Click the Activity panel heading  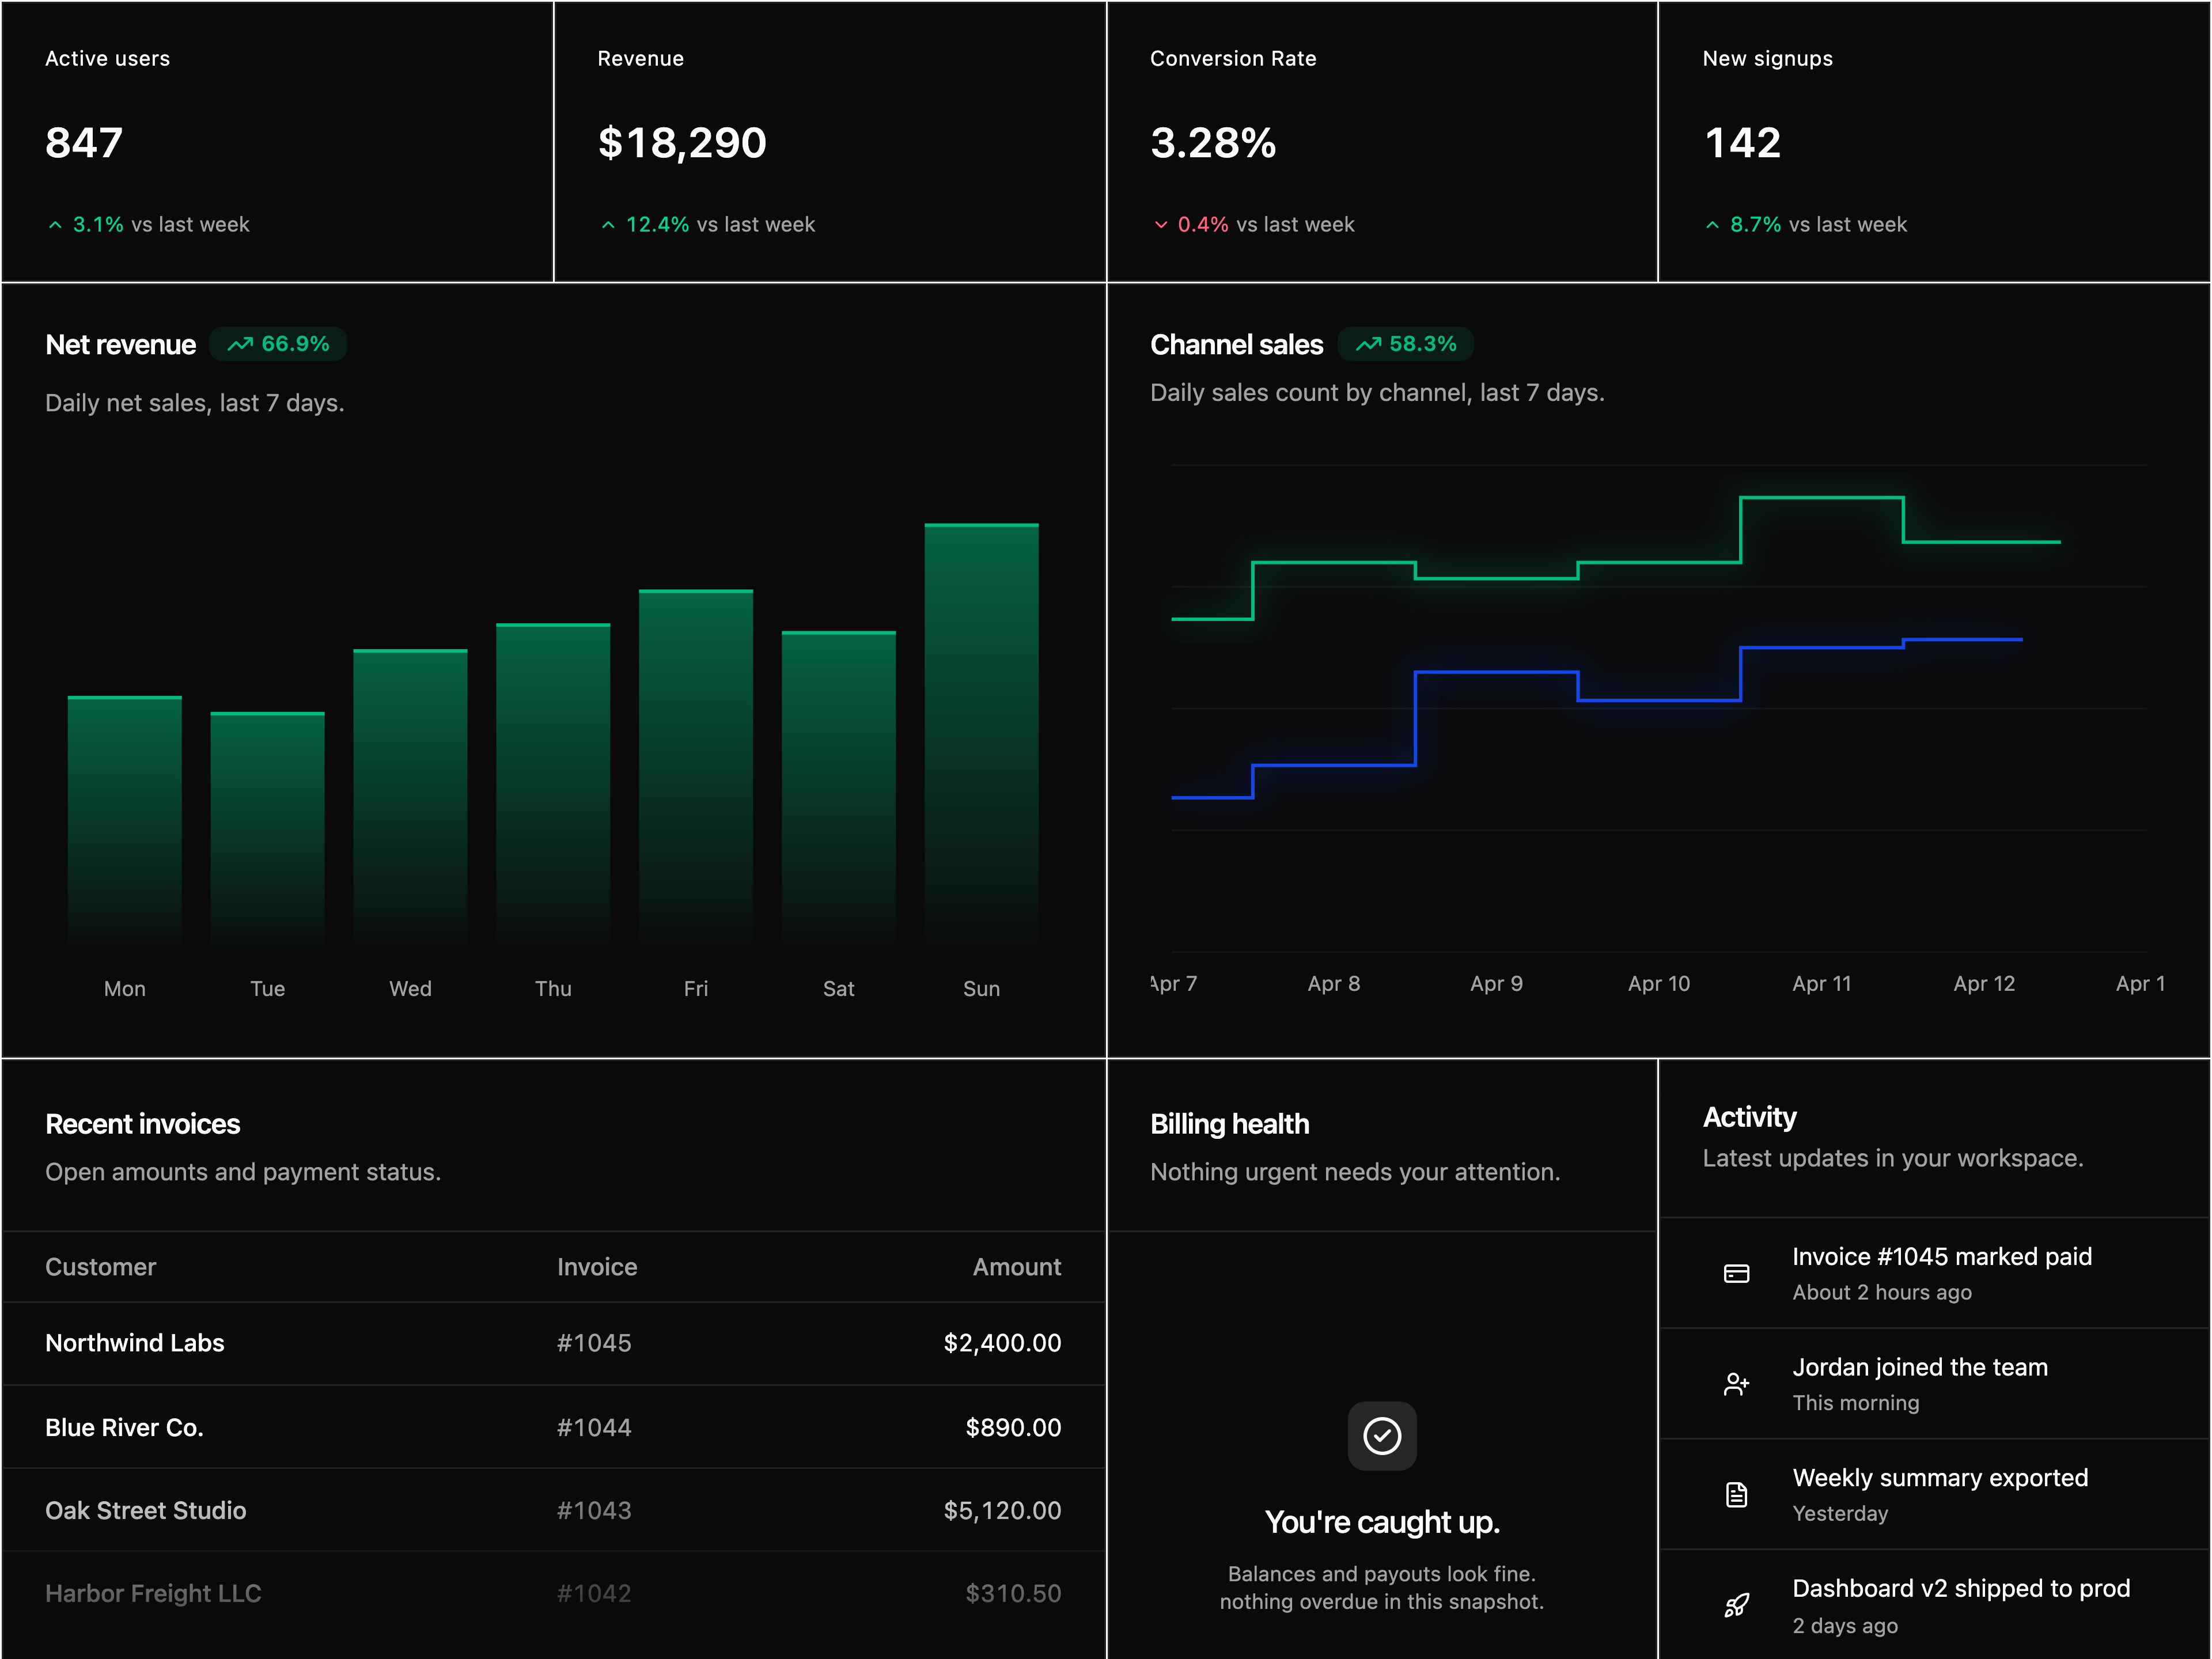(1750, 1117)
